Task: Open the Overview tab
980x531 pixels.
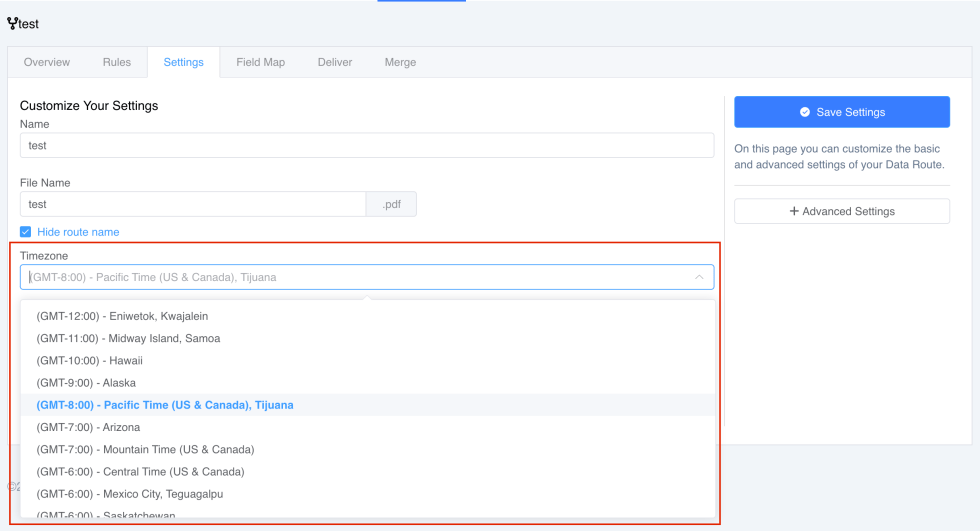Action: [47, 62]
